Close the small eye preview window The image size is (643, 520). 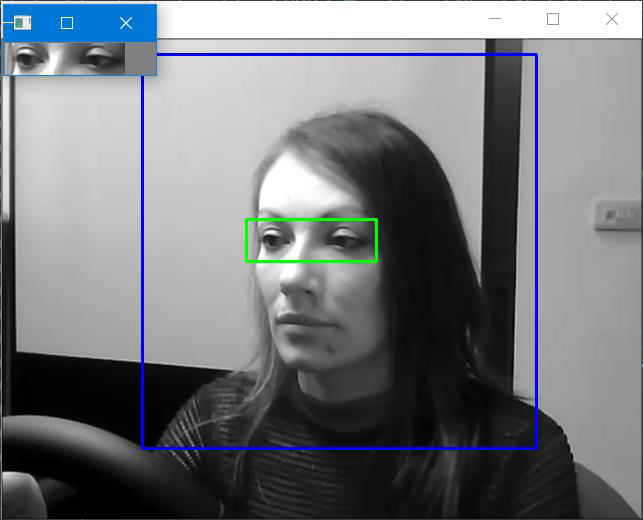[x=125, y=23]
